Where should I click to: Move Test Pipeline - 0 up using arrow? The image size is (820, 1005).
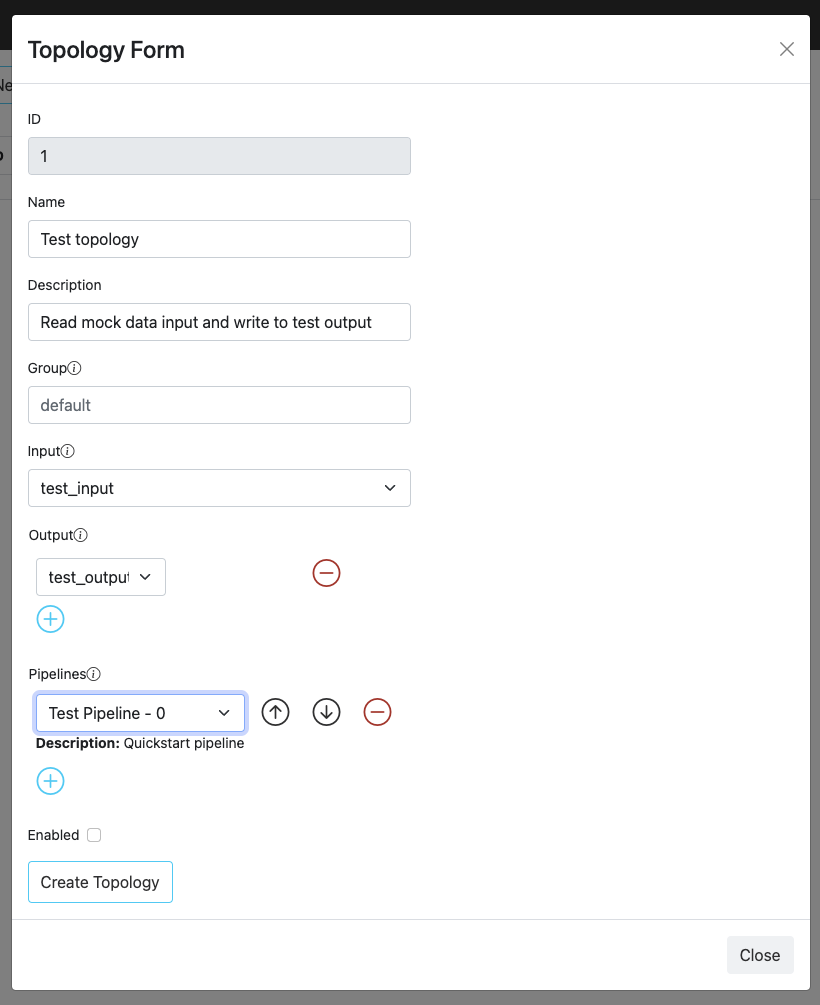click(x=275, y=711)
